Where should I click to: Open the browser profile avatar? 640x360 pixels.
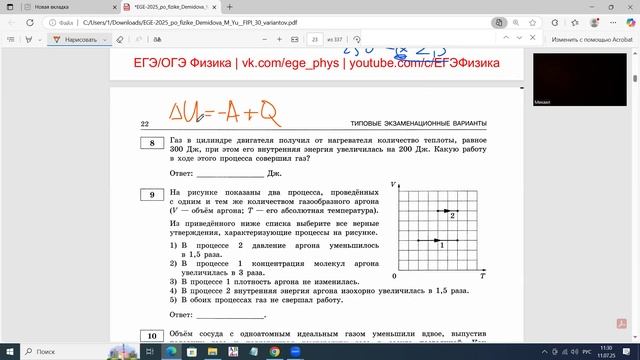(594, 23)
